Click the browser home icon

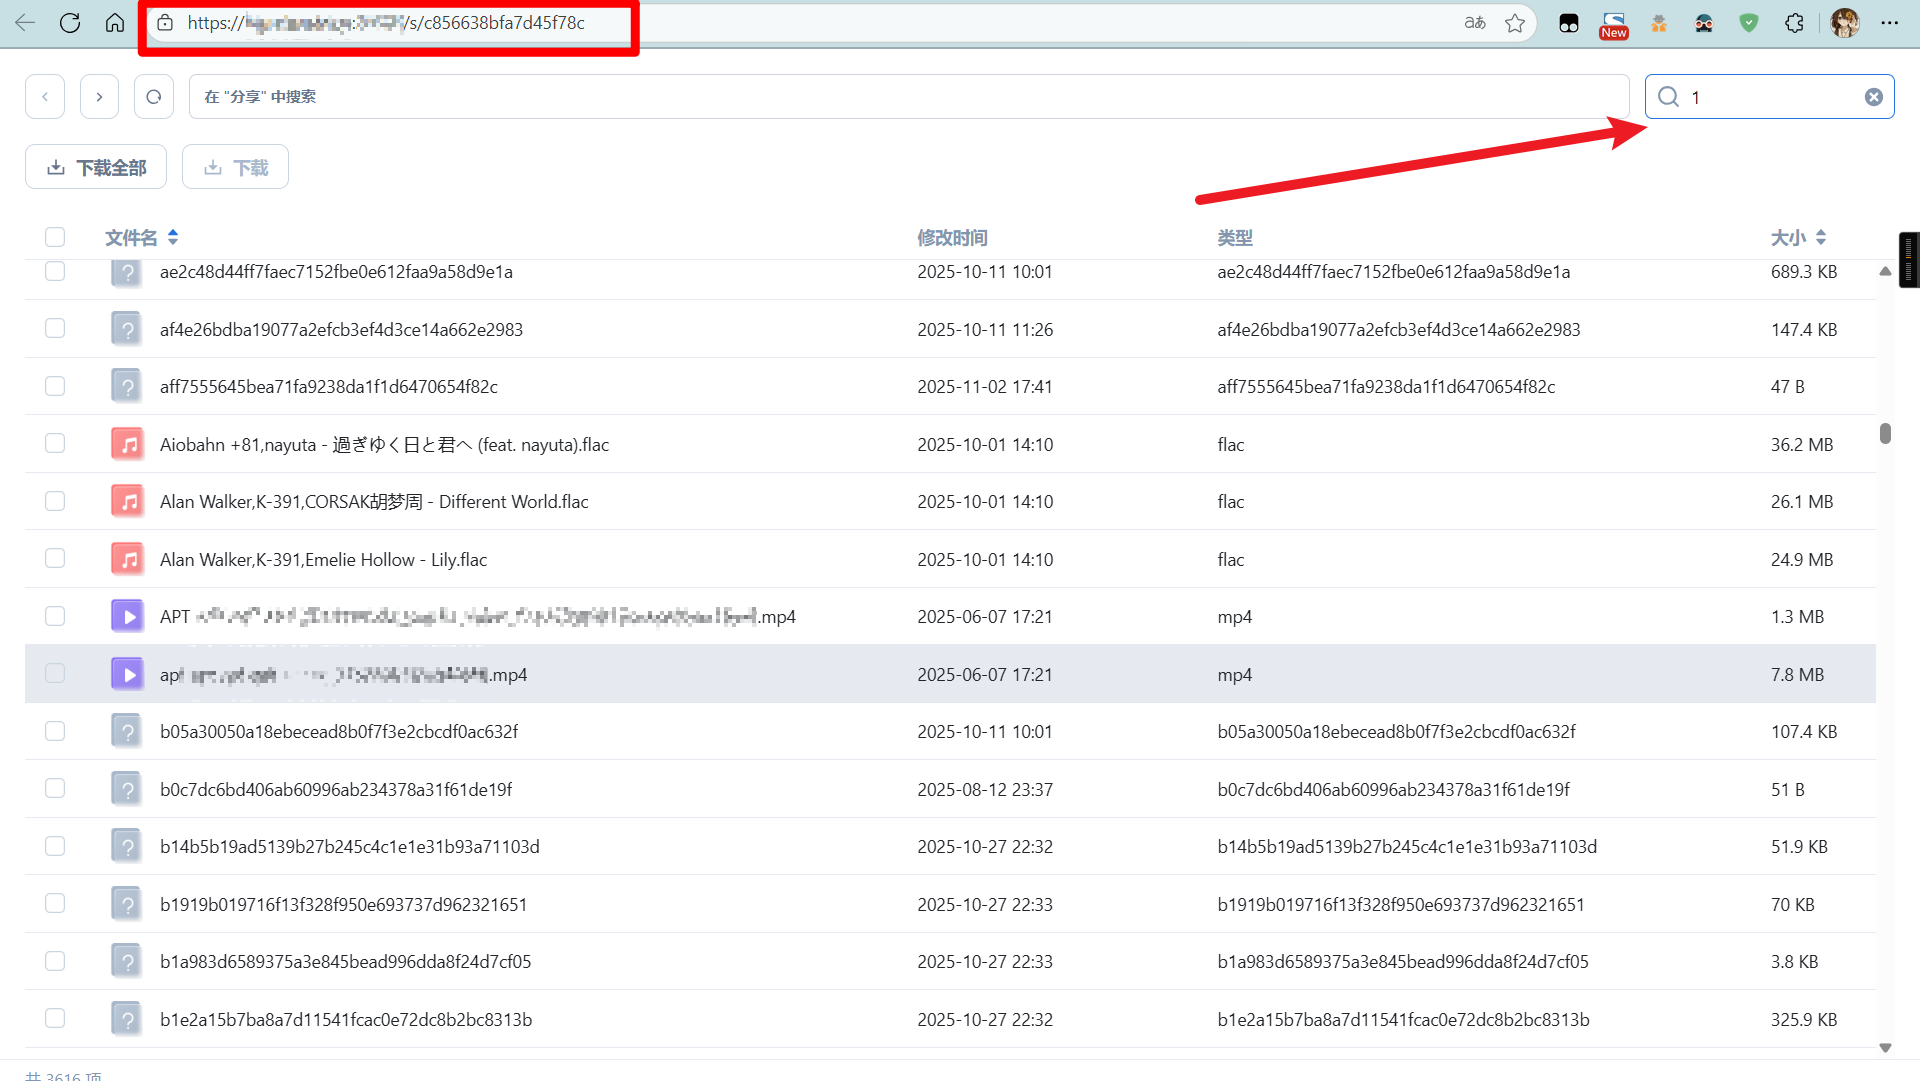(115, 23)
